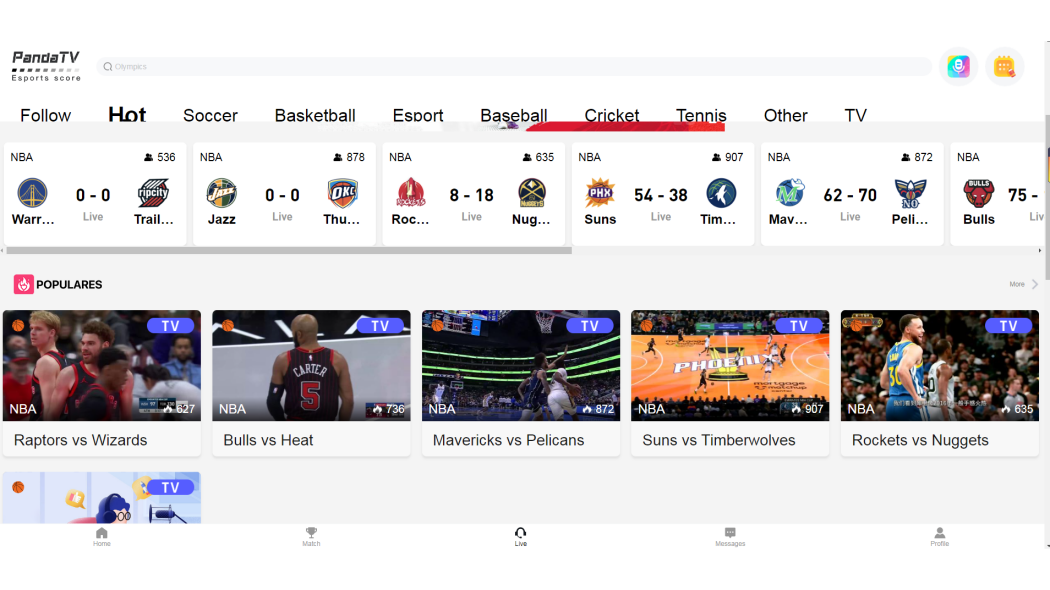Click the Warriors team logo
The width and height of the screenshot is (1050, 590).
(x=32, y=194)
